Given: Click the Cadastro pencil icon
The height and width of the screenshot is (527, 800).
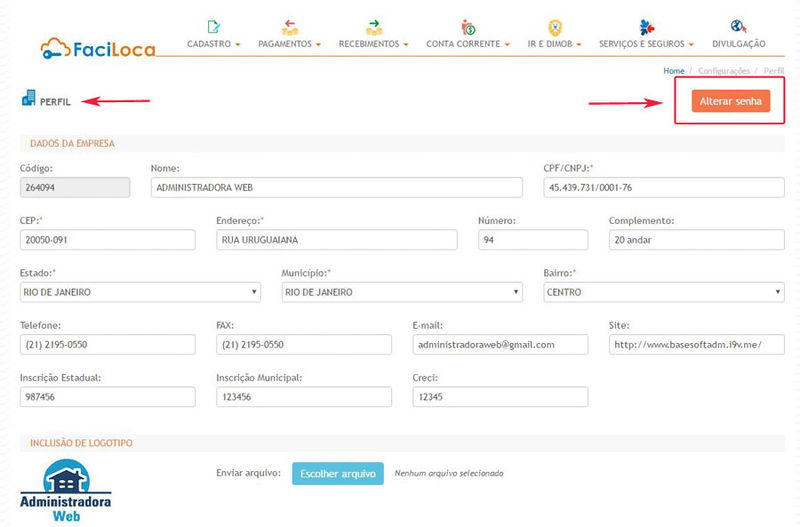Looking at the screenshot, I should click(213, 27).
